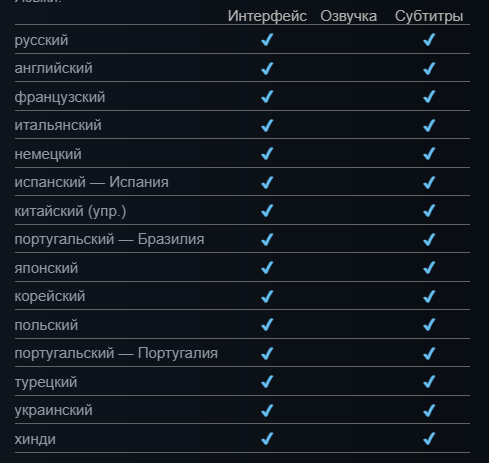This screenshot has height=463, width=489.
Task: Click the subtitles checkmark for польский
Action: (429, 325)
